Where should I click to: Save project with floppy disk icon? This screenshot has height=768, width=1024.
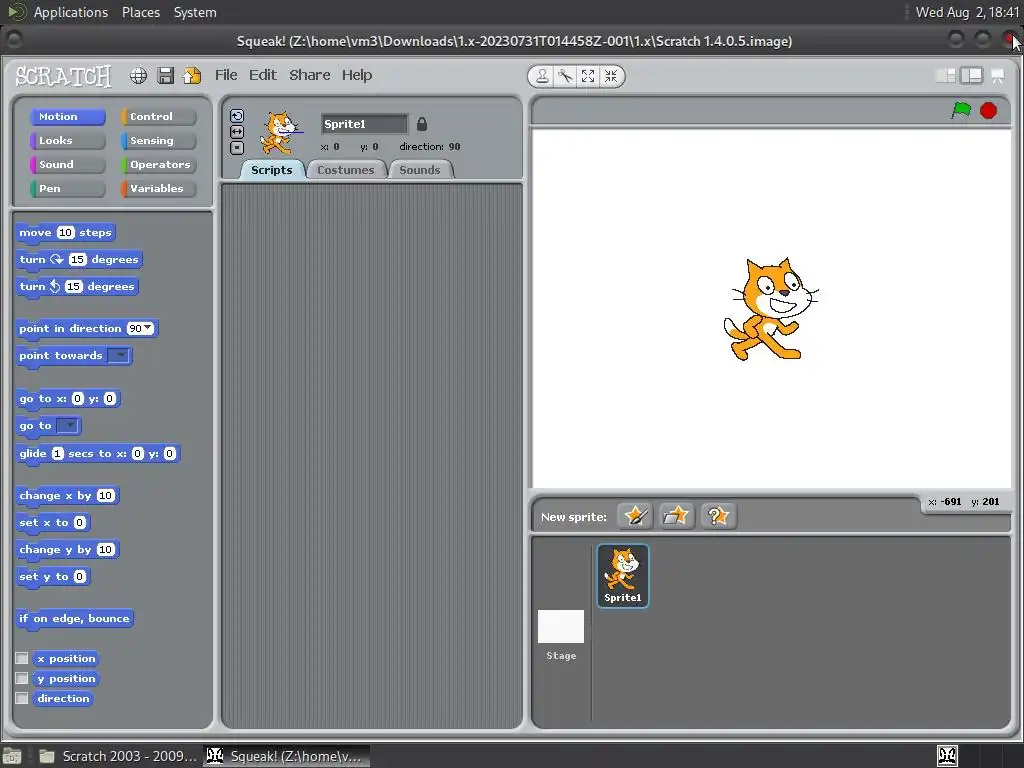click(166, 76)
